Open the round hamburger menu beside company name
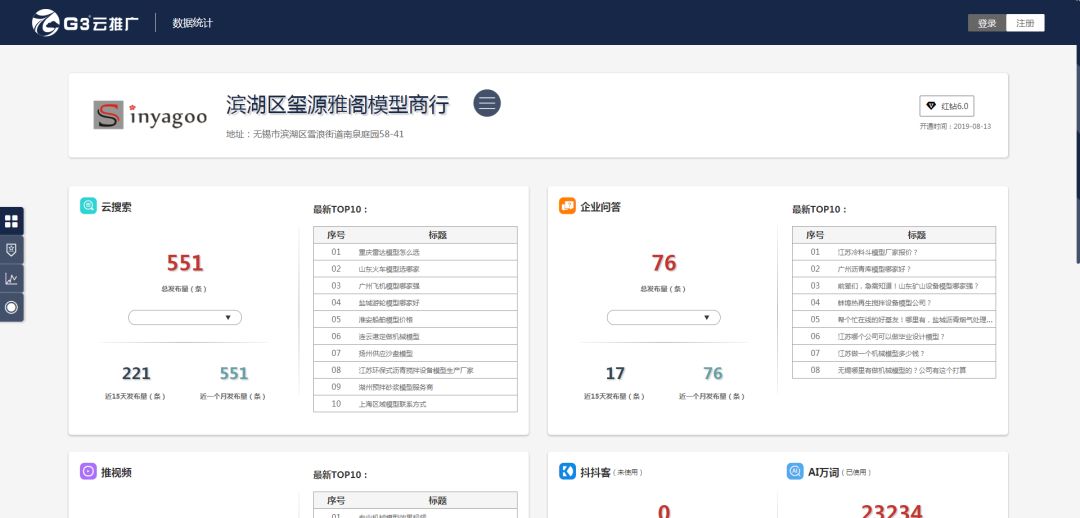The width and height of the screenshot is (1080, 518). 487,103
